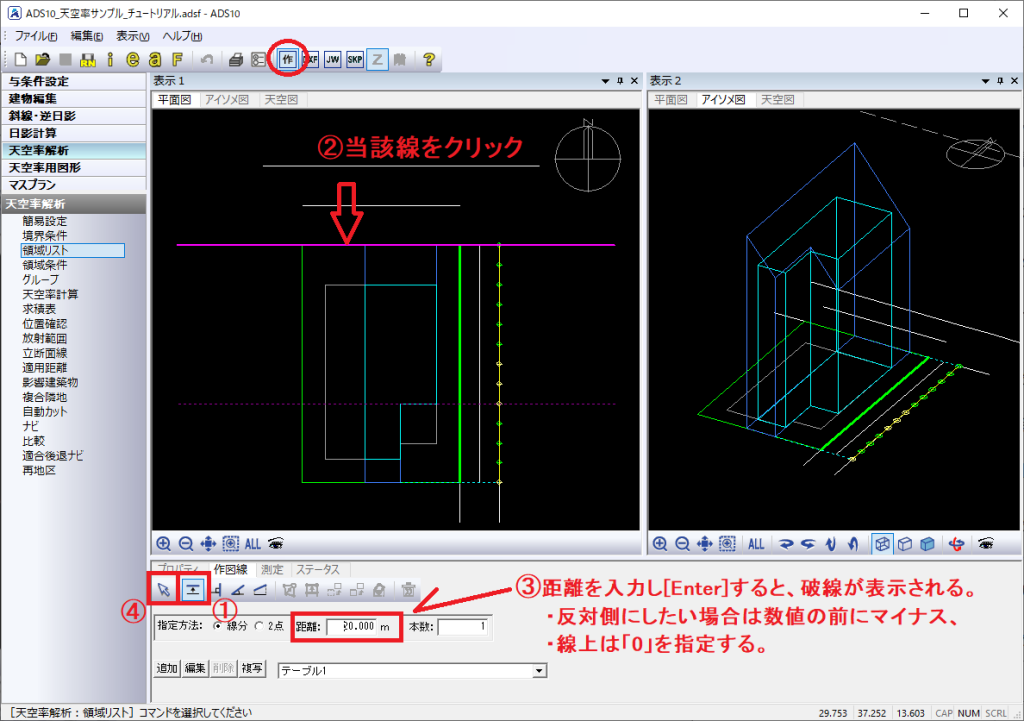Click ALL fit-view in 表示2
Viewport: 1024px width, 721px height.
click(756, 543)
